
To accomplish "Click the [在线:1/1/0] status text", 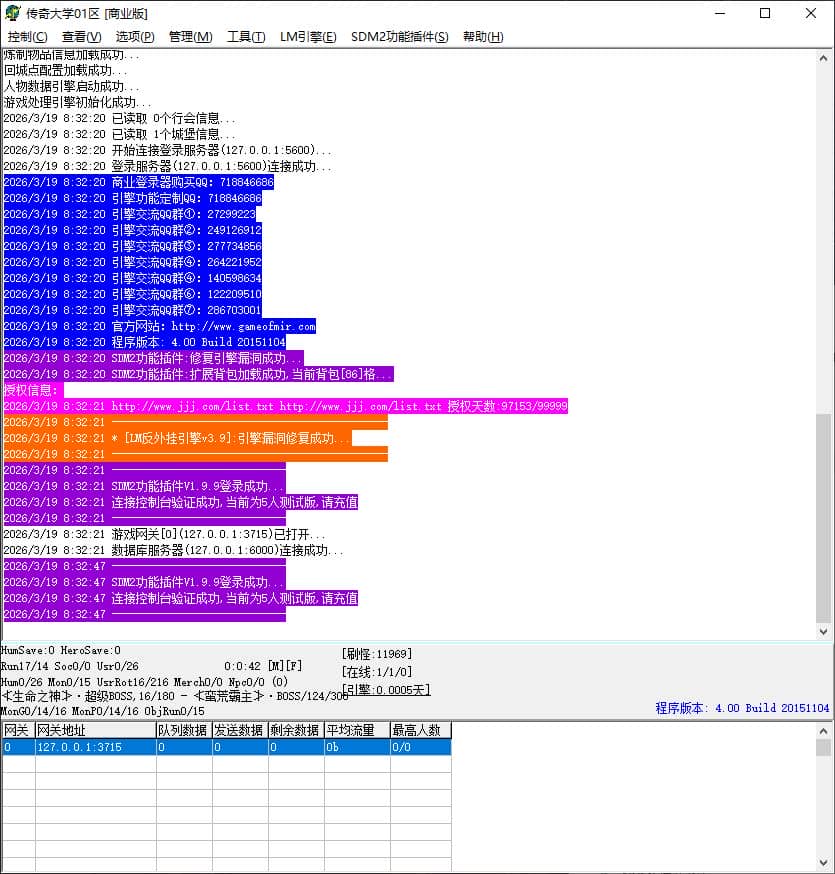I will tap(377, 672).
